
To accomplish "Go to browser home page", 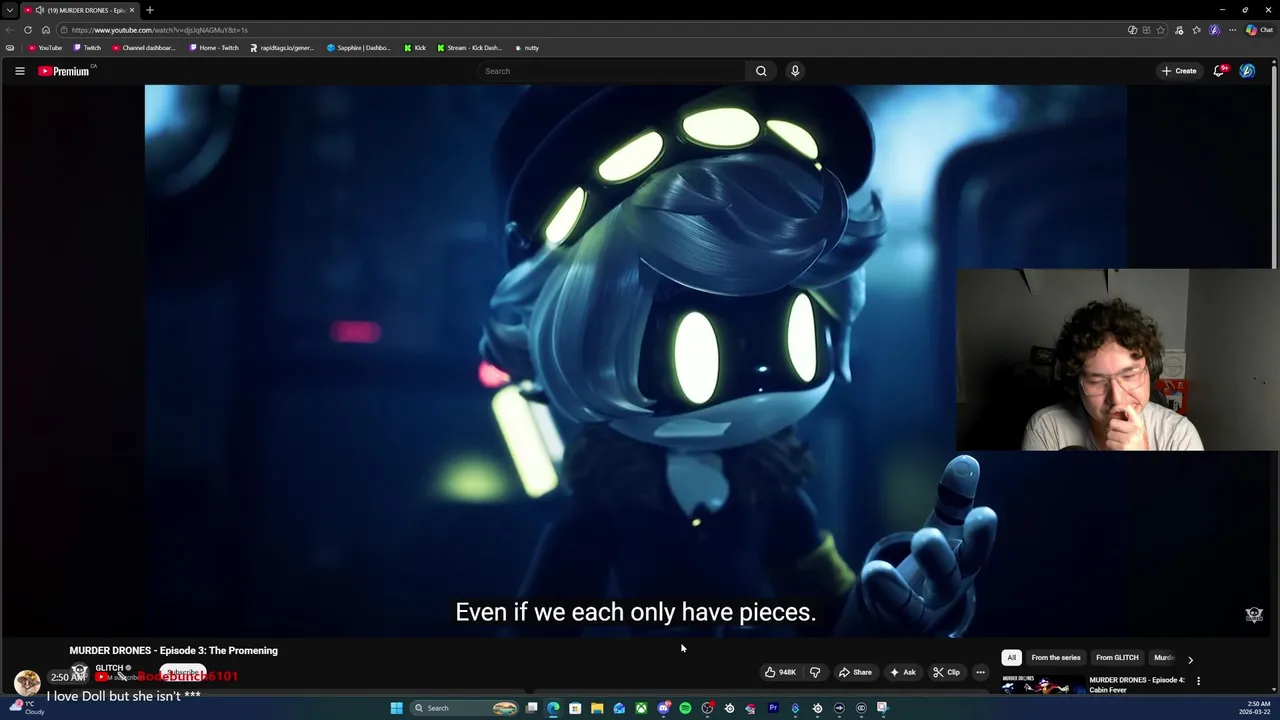I will (x=45, y=30).
